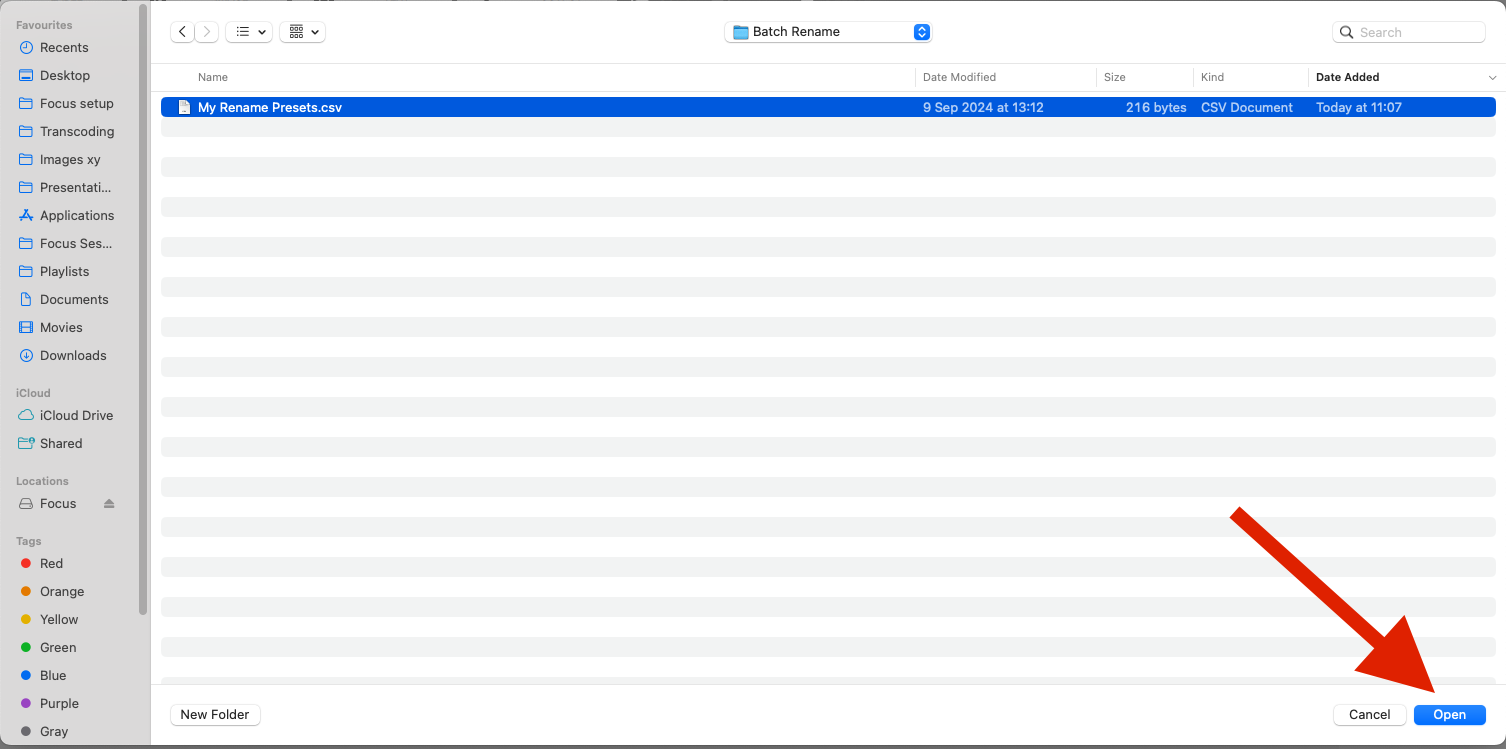Click the 216 bytes size cell
Image resolution: width=1506 pixels, height=749 pixels.
1156,107
